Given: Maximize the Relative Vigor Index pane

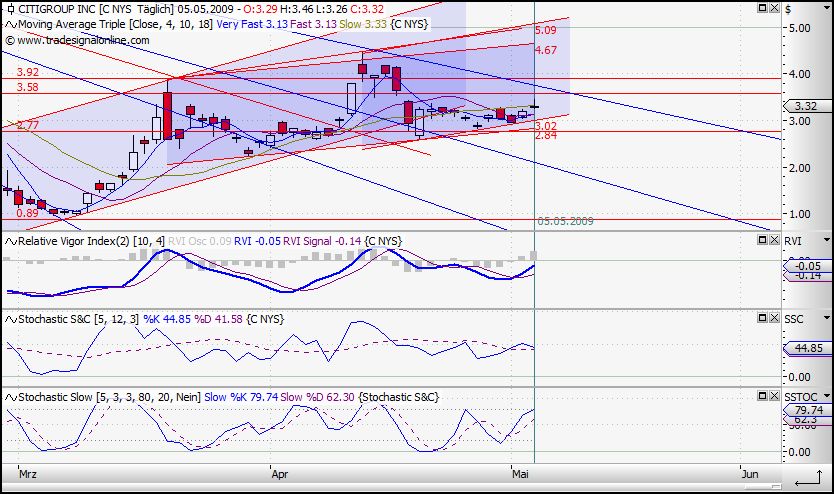Looking at the screenshot, I should (762, 240).
